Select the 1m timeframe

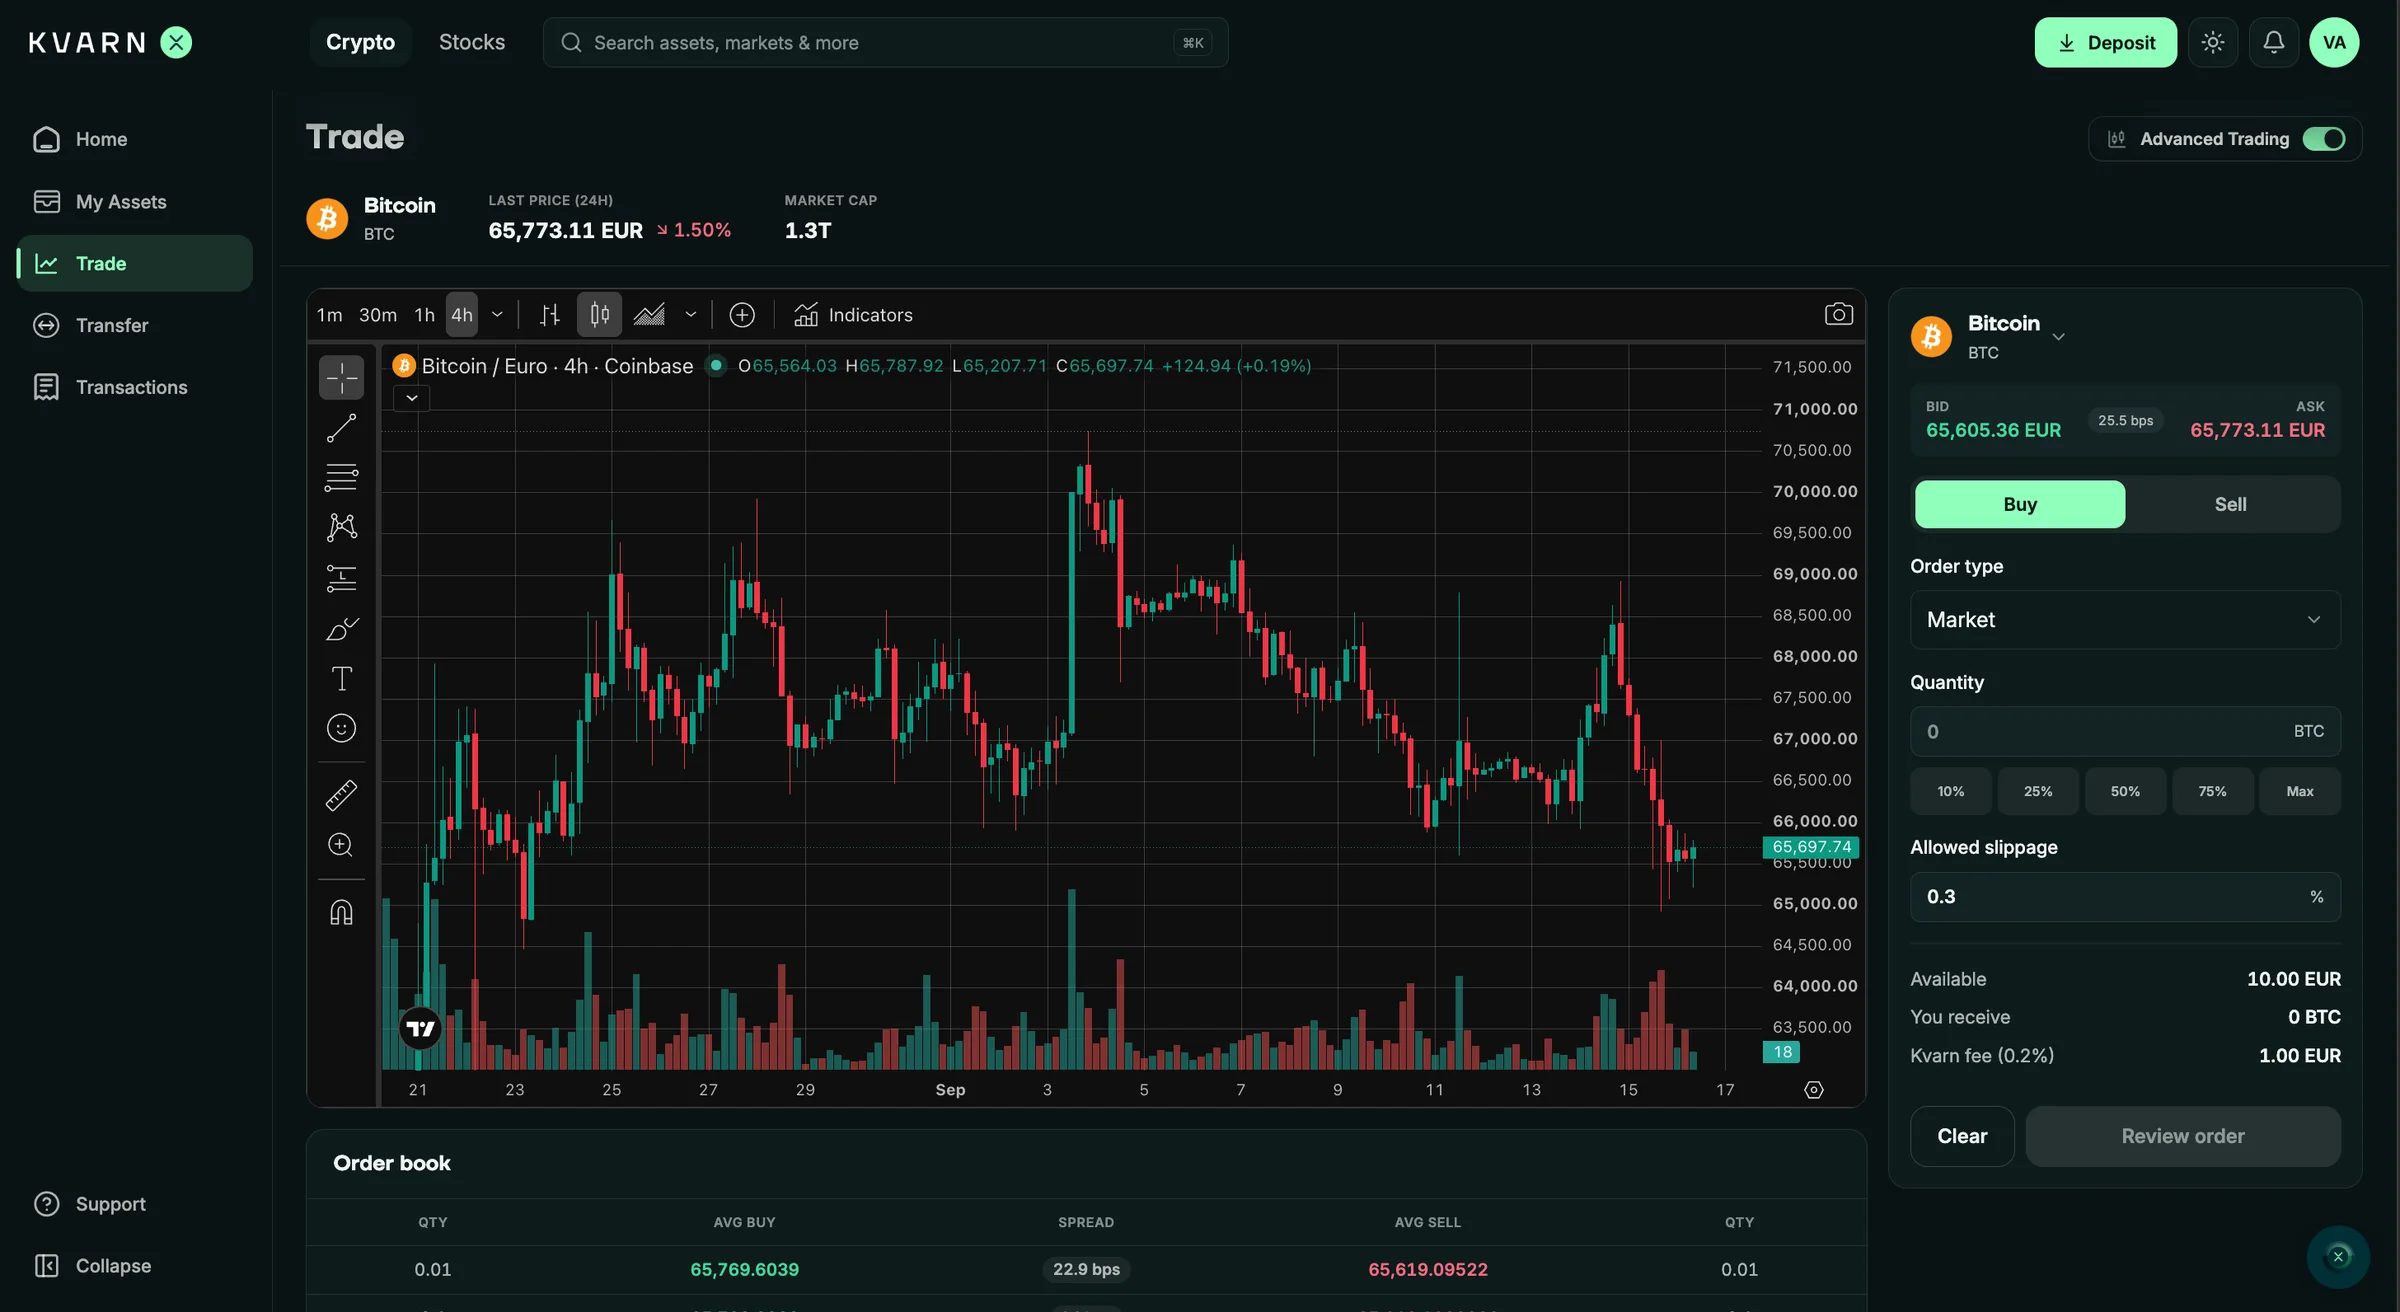(x=329, y=315)
